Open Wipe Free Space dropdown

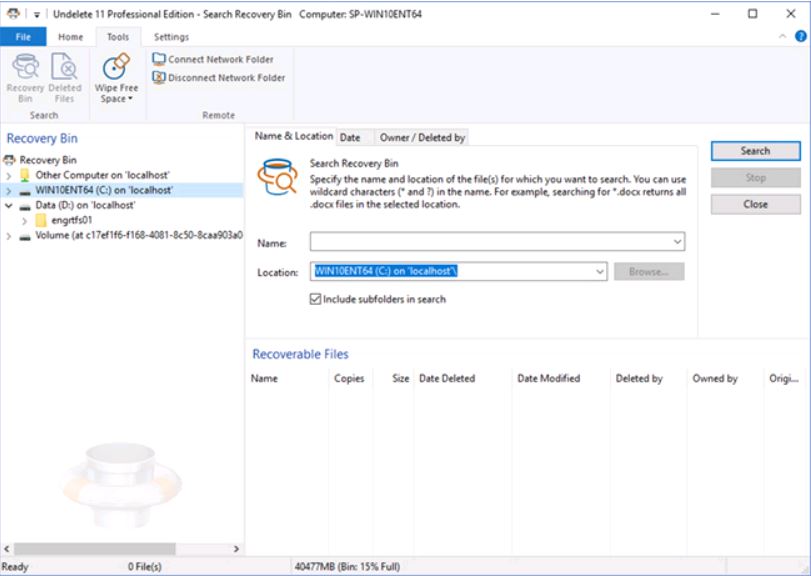coord(116,78)
